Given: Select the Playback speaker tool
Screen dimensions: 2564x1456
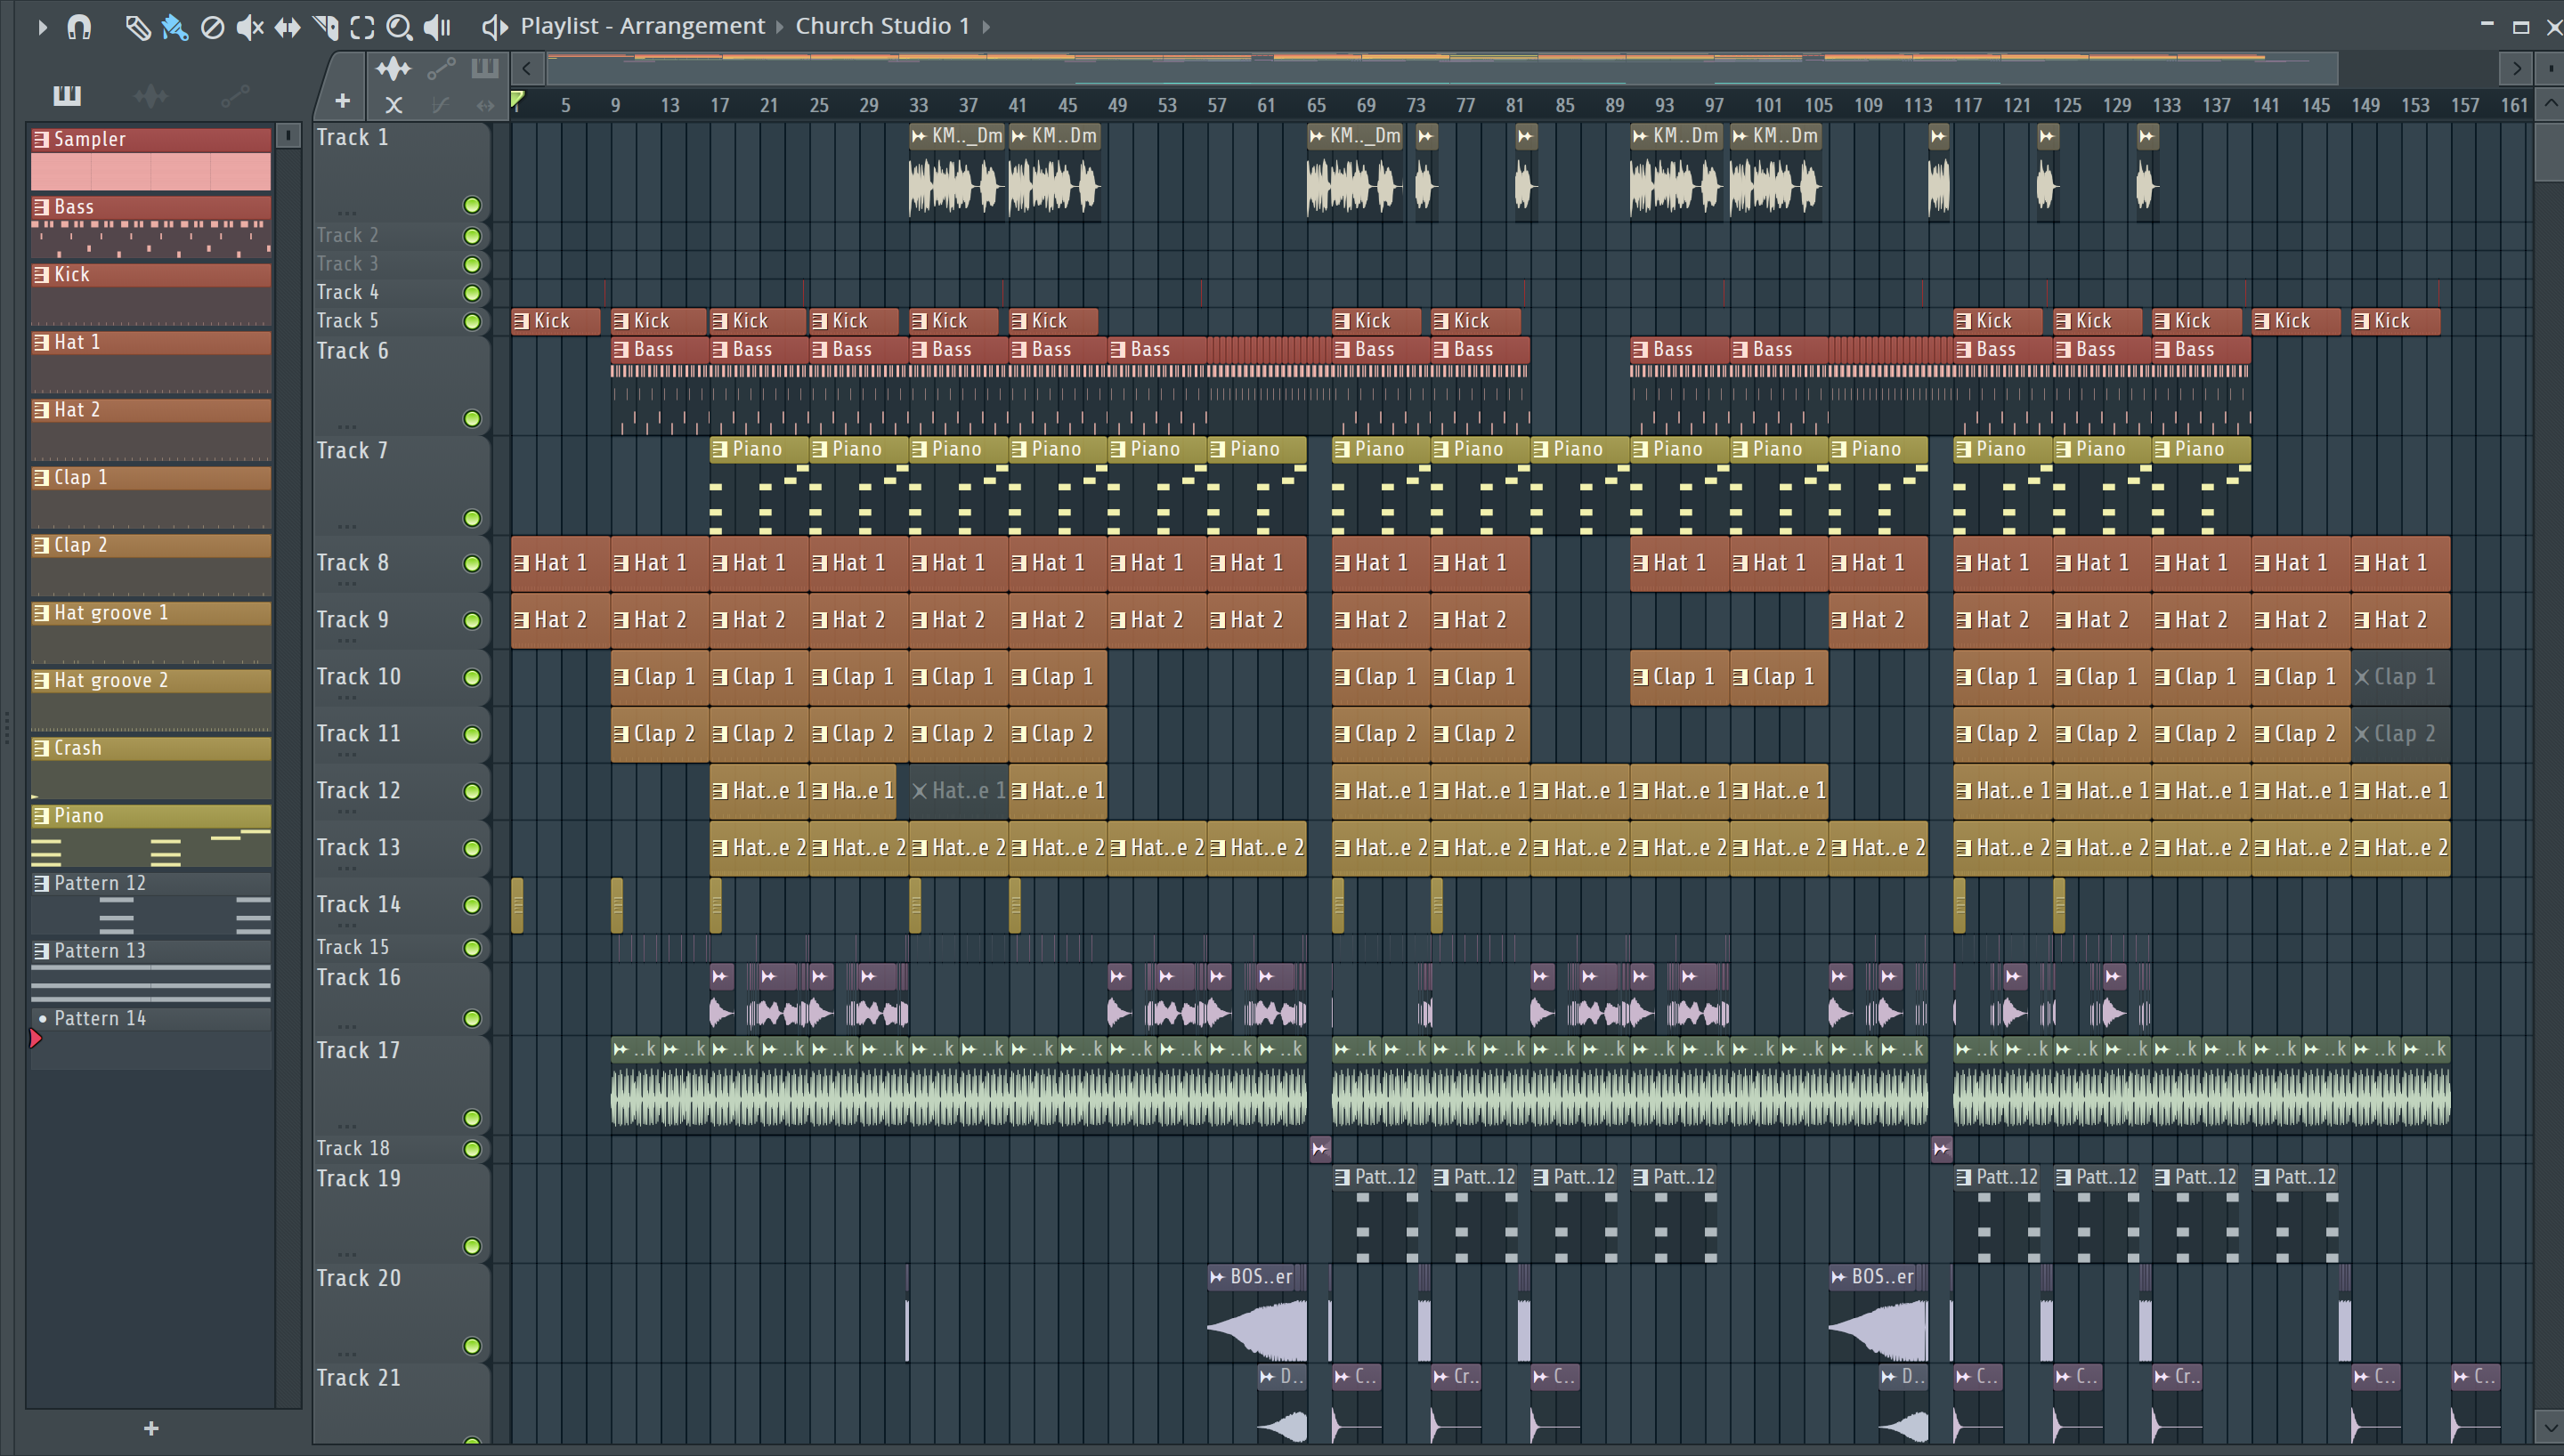Looking at the screenshot, I should pyautogui.click(x=437, y=27).
